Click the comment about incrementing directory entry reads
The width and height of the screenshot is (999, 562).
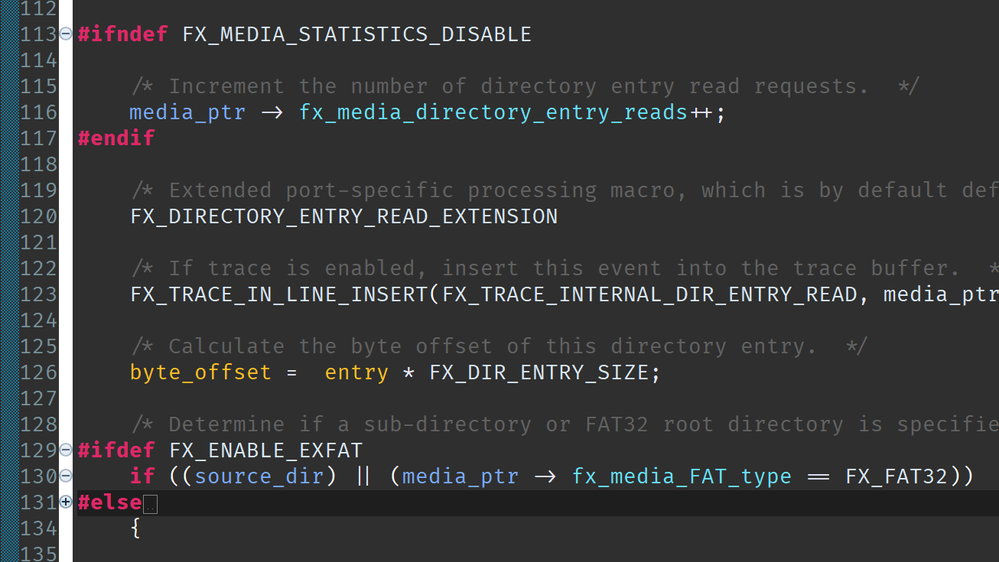tap(525, 86)
